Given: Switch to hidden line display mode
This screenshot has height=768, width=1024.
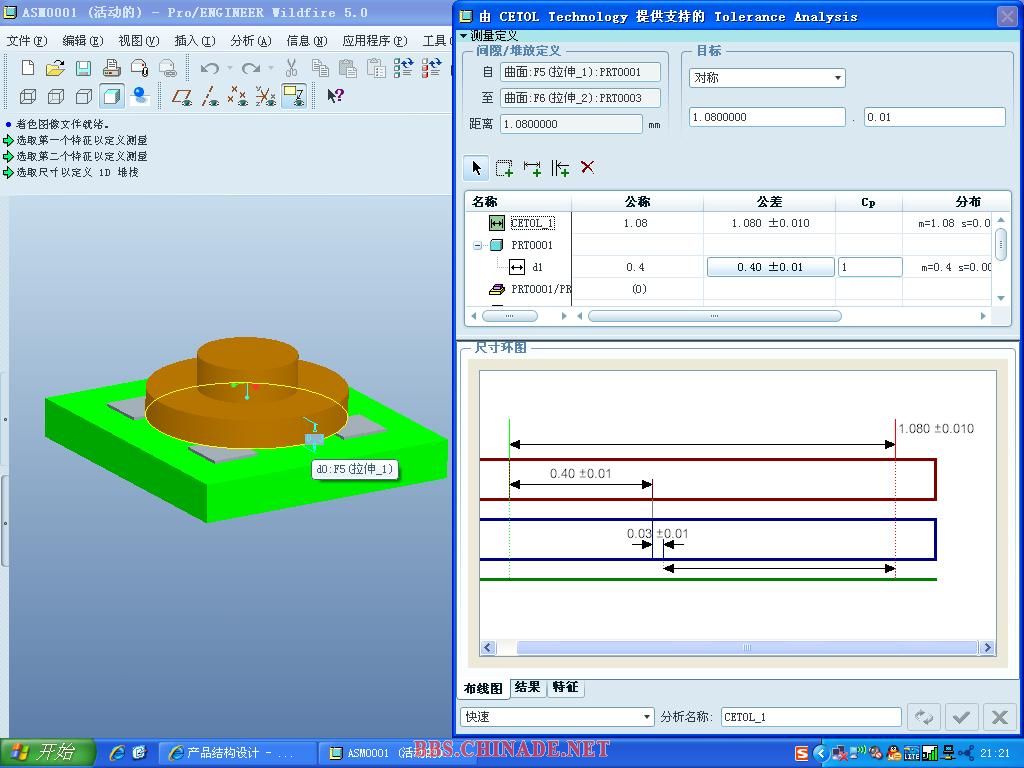Looking at the screenshot, I should tap(56, 97).
